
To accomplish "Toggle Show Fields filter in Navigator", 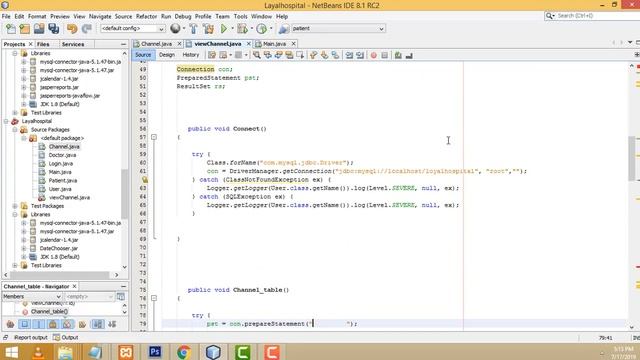I will pyautogui.click(x=24, y=324).
